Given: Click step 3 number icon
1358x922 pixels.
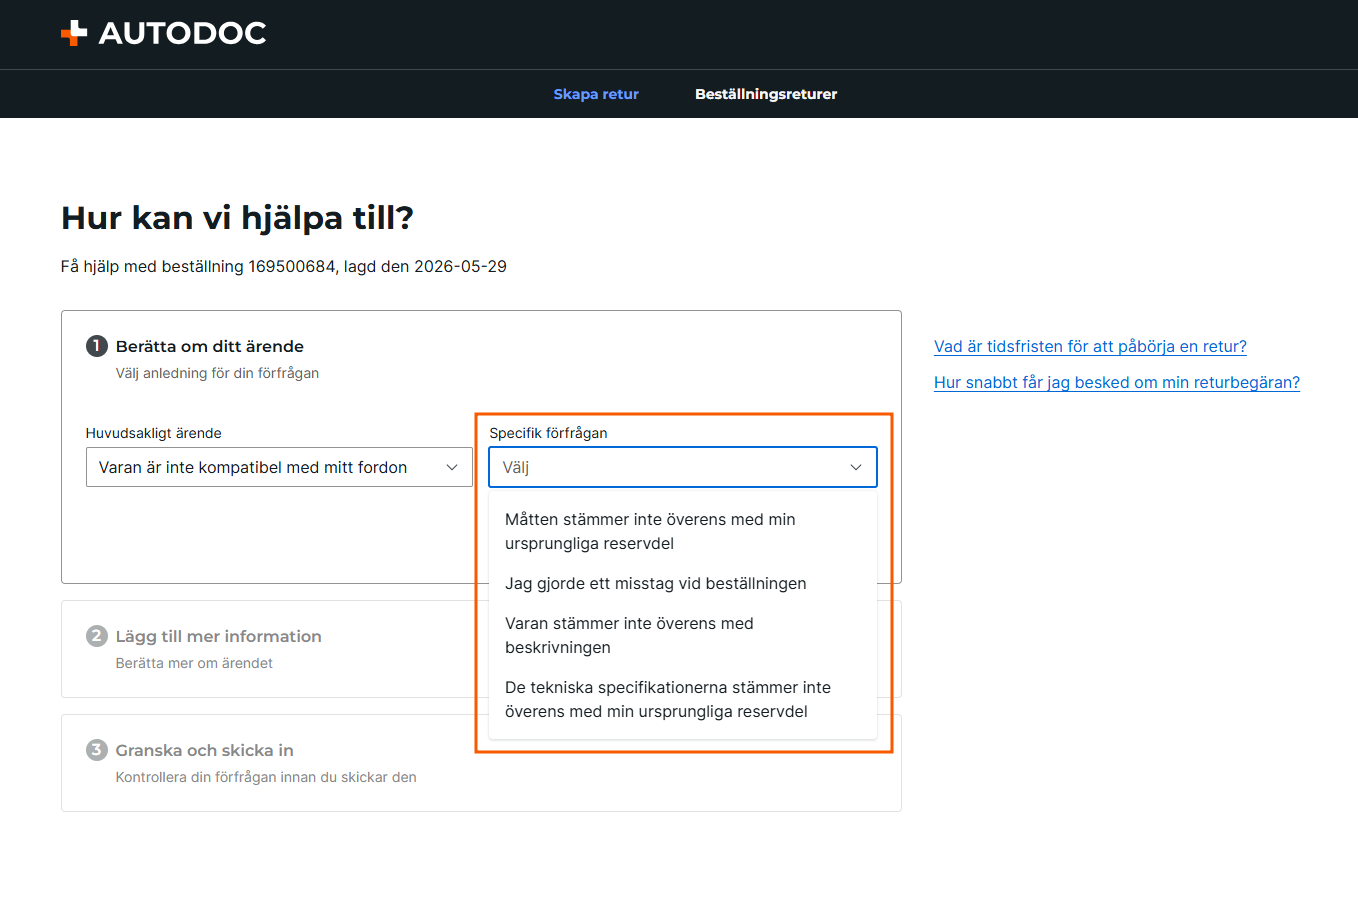Looking at the screenshot, I should (97, 750).
